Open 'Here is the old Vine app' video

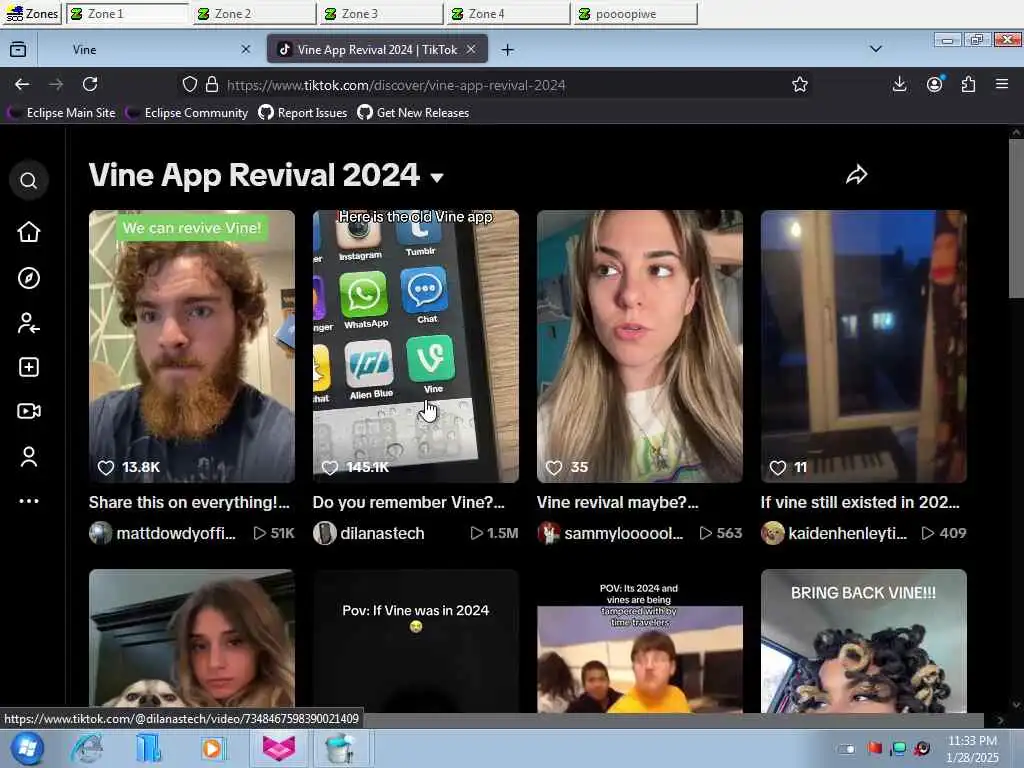[x=415, y=346]
